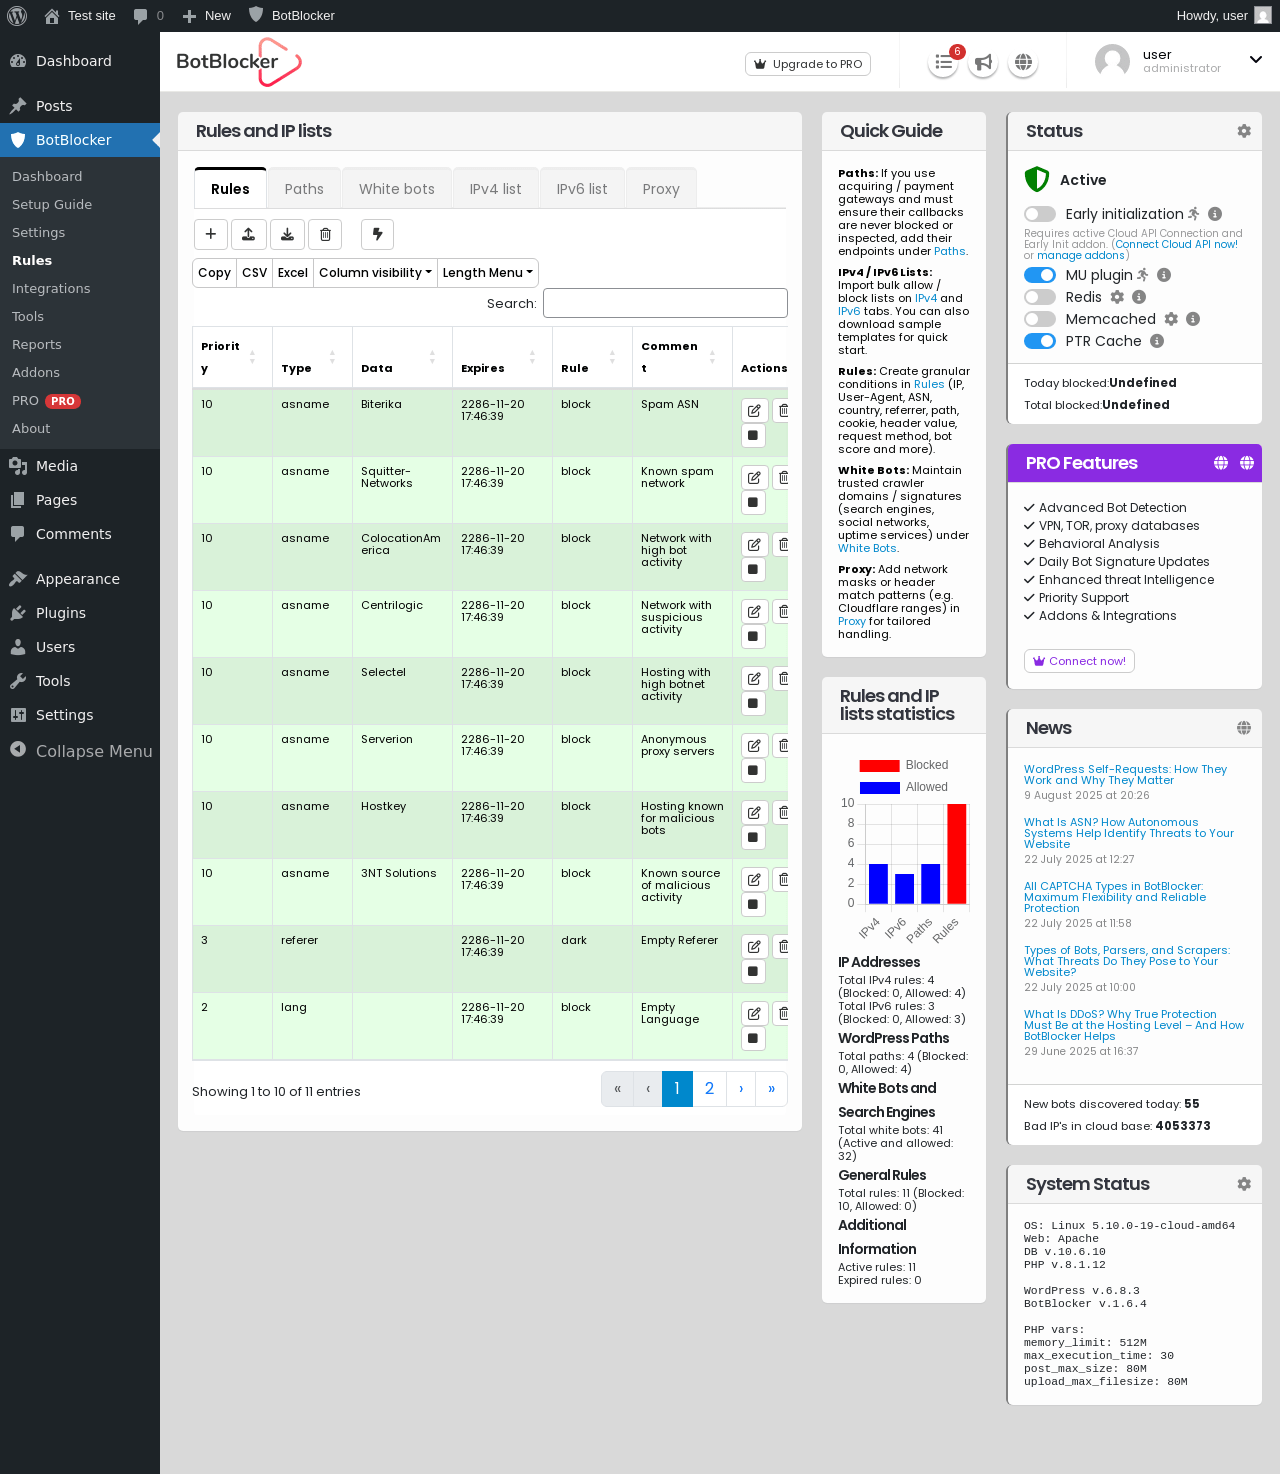Sort table by Rule column
This screenshot has height=1474, width=1280.
click(x=592, y=357)
